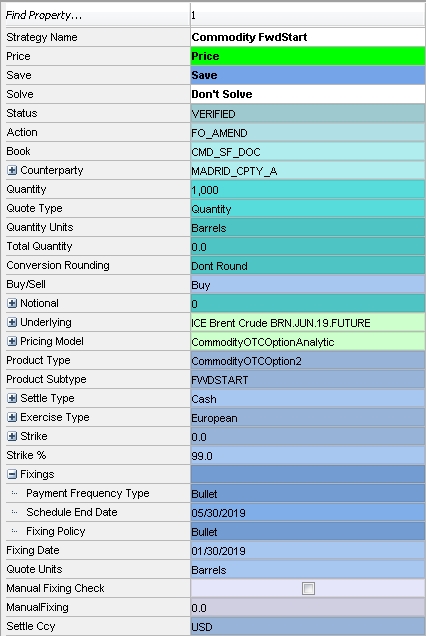The image size is (426, 636).
Task: Expand the Counterparty row
Action: 12,171
